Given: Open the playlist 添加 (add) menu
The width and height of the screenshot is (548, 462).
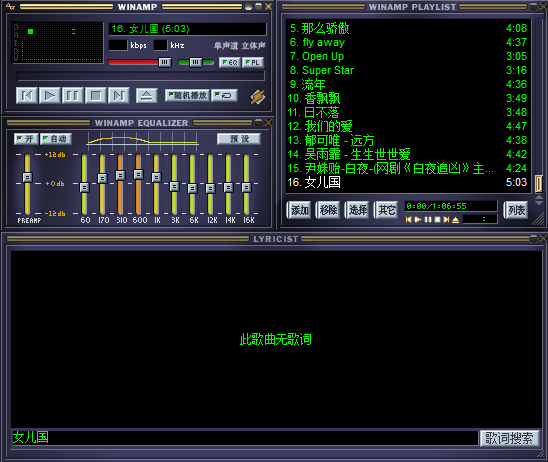Looking at the screenshot, I should point(299,210).
